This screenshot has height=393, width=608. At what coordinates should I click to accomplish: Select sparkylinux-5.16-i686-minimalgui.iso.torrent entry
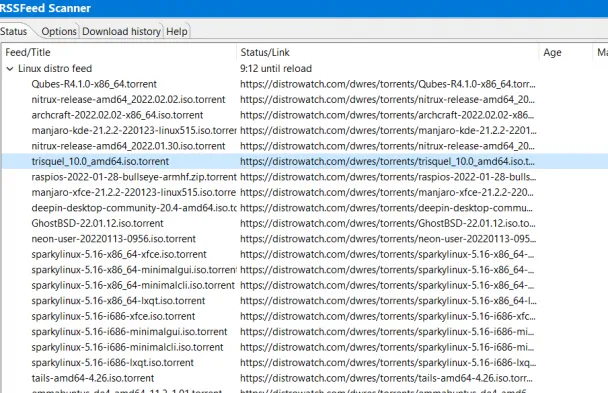tap(130, 332)
